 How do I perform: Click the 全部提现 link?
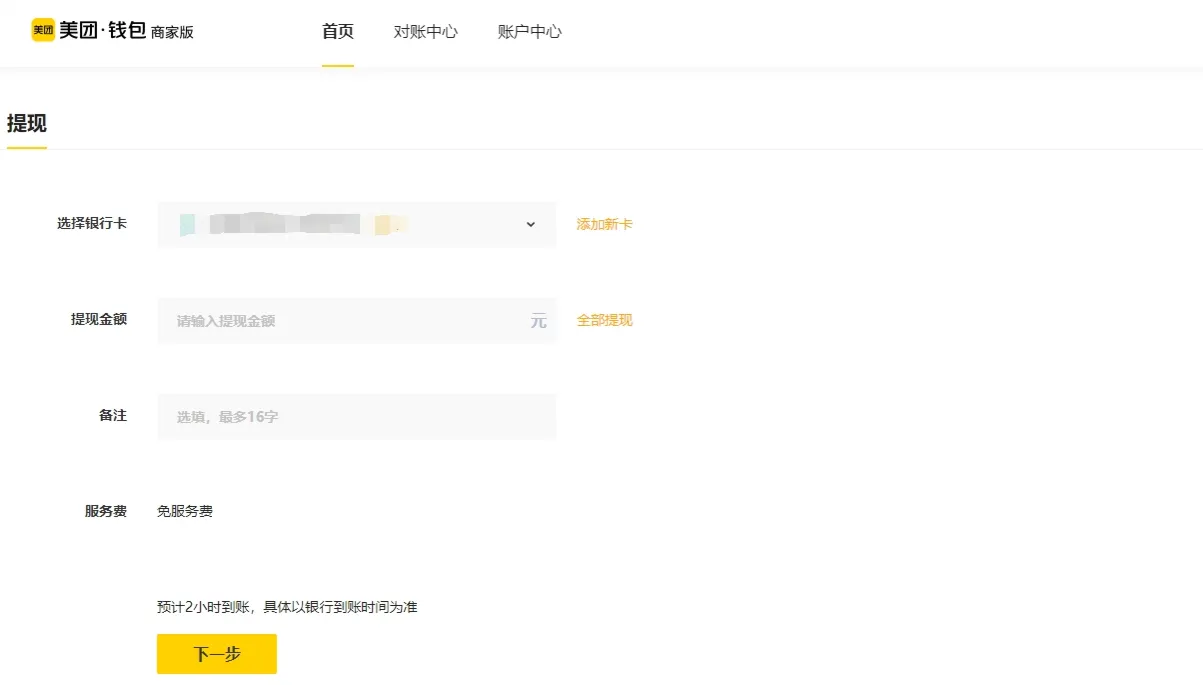click(x=604, y=320)
